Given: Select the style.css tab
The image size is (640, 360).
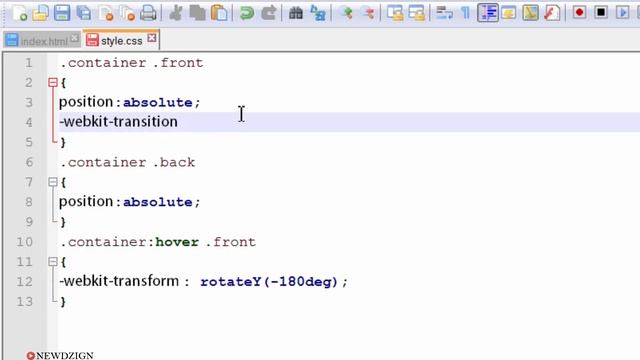Looking at the screenshot, I should (x=122, y=41).
